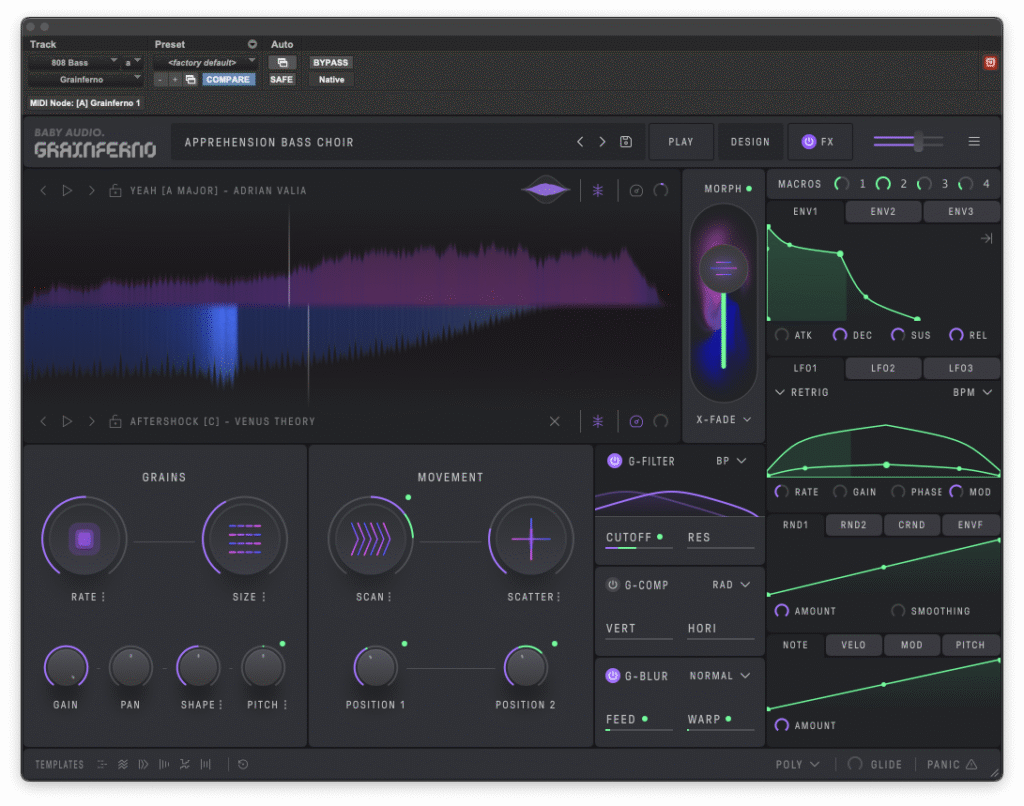Toggle WARP modulation indicator dot
1024x806 pixels.
pos(728,718)
